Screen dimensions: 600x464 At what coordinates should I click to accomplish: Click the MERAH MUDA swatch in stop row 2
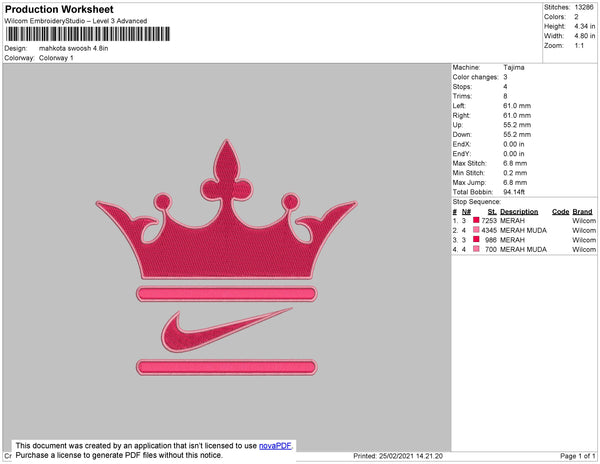(x=476, y=230)
